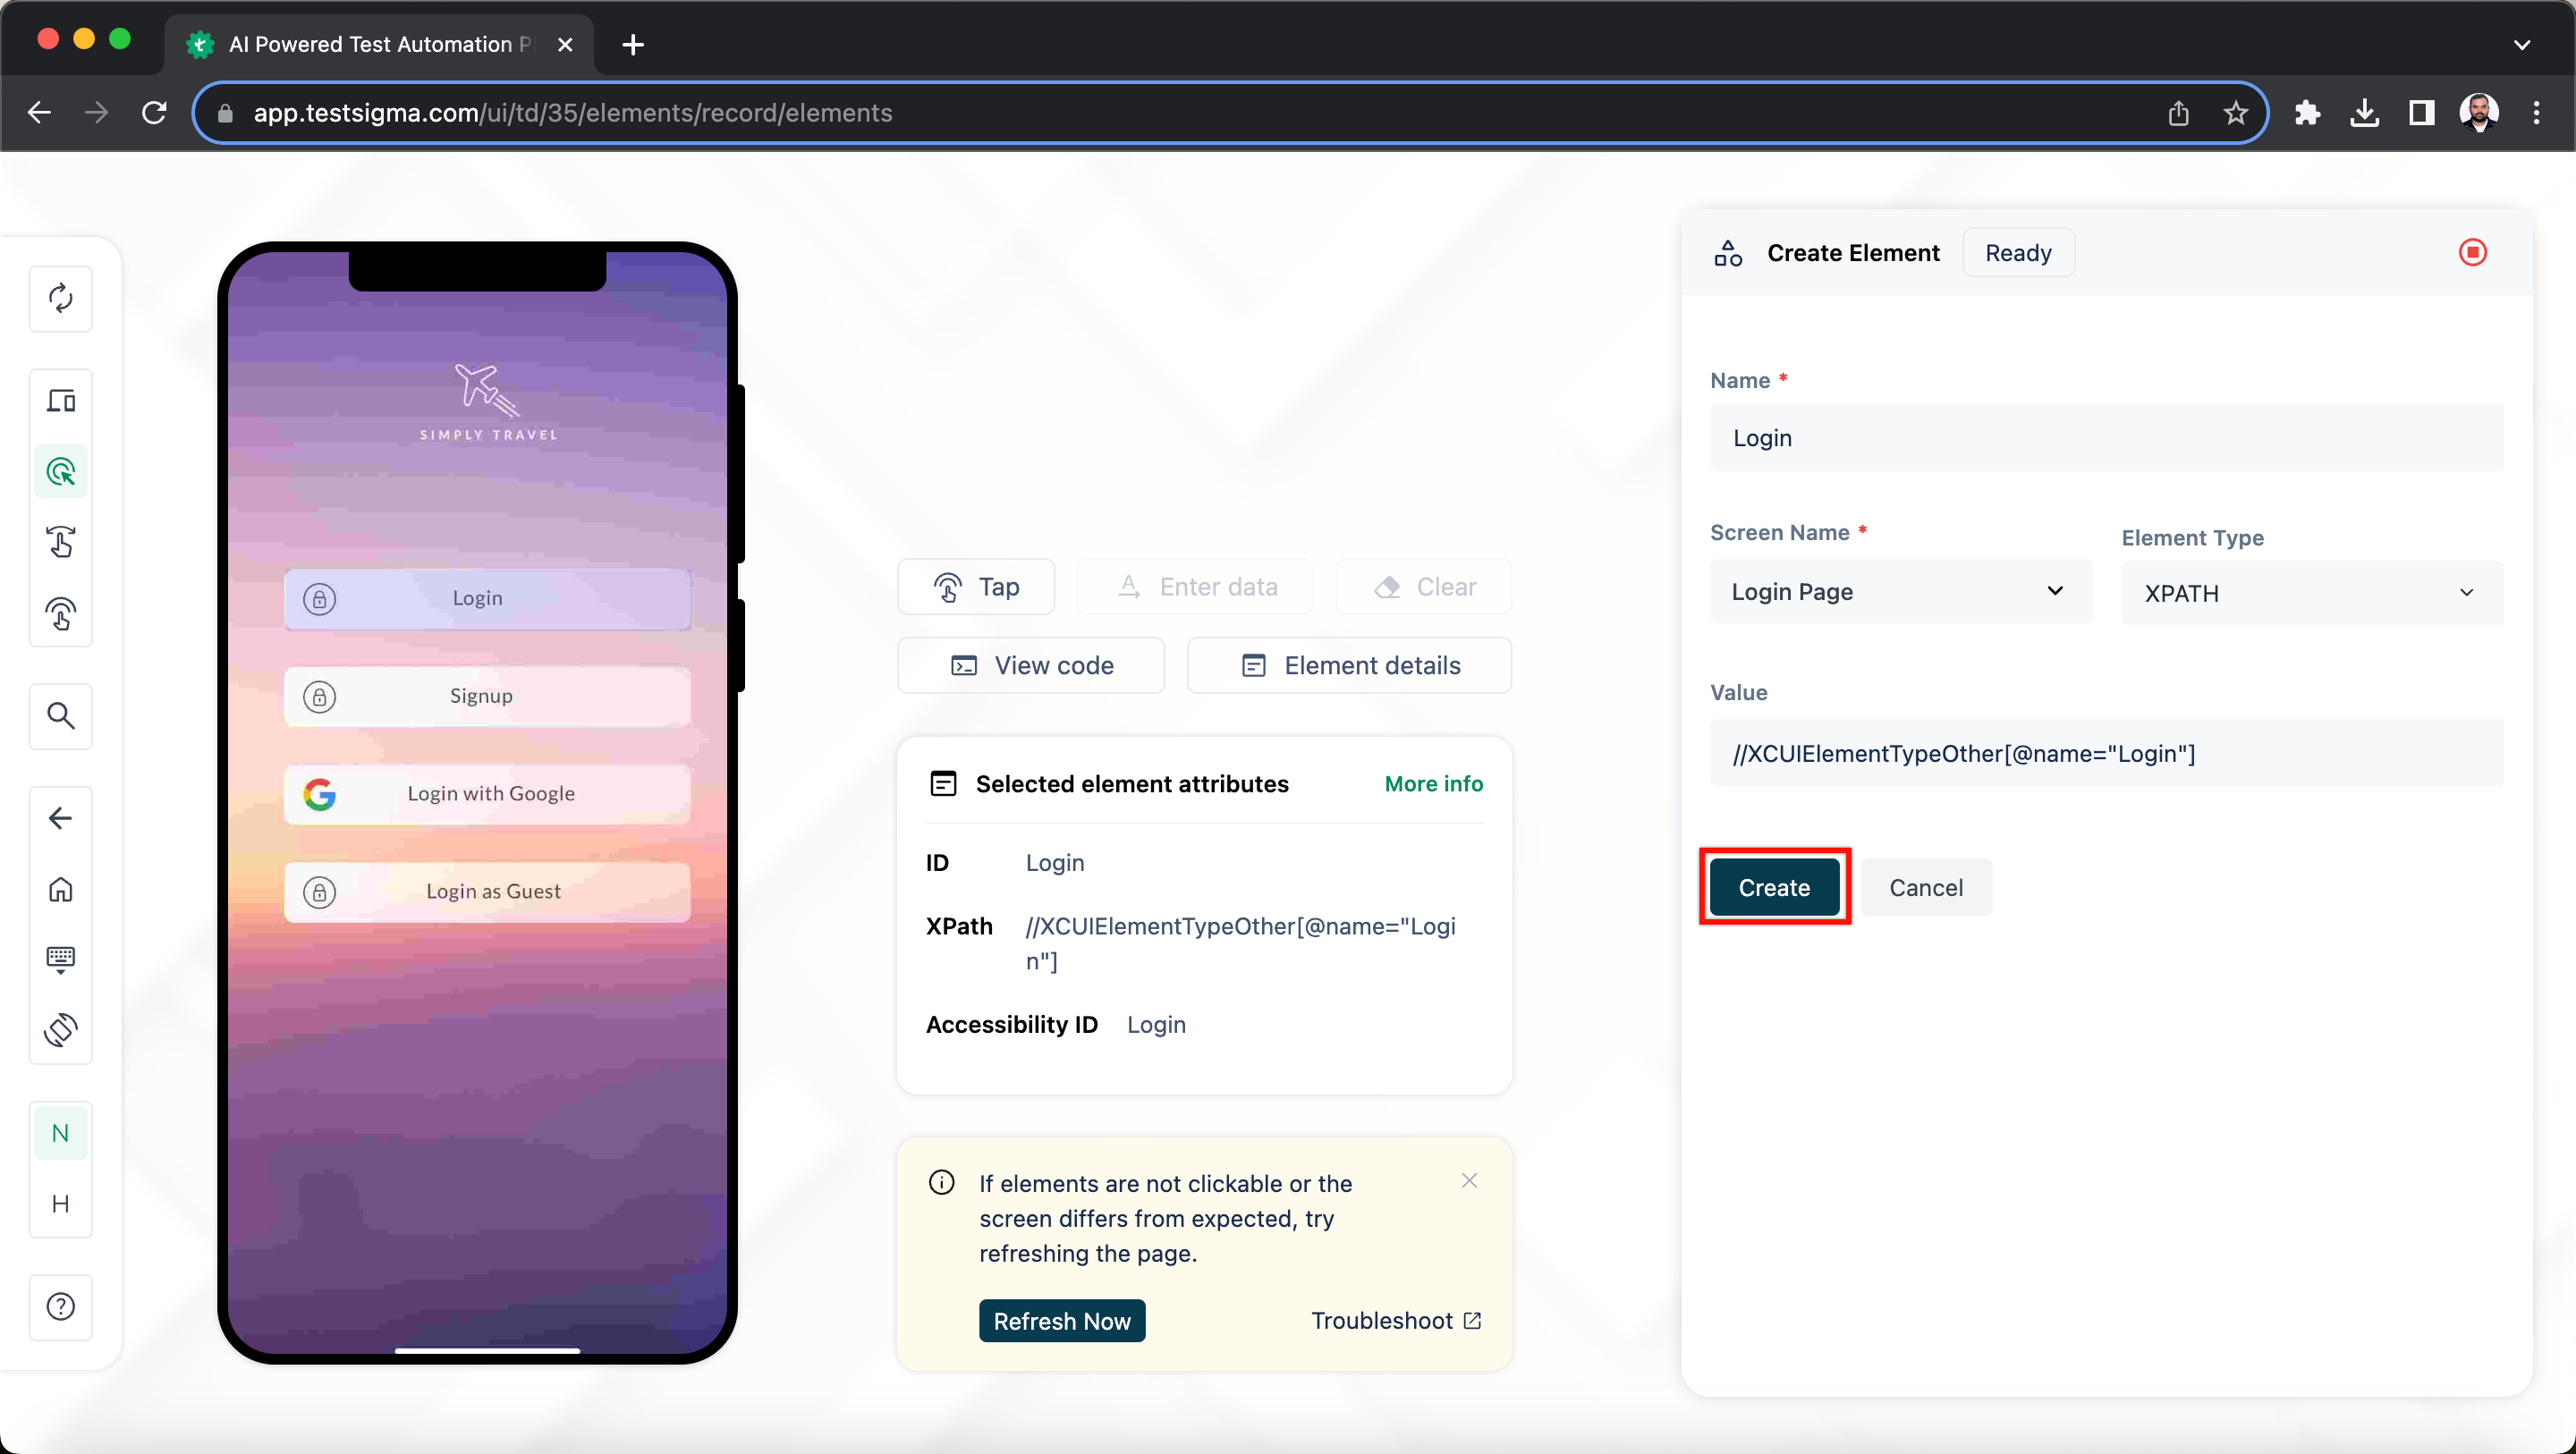The image size is (2576, 1454).
Task: Expand the More info expander
Action: 1431,783
